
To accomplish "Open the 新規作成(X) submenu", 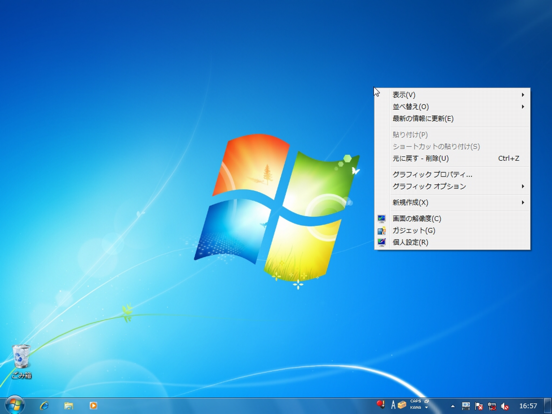I will coord(452,202).
